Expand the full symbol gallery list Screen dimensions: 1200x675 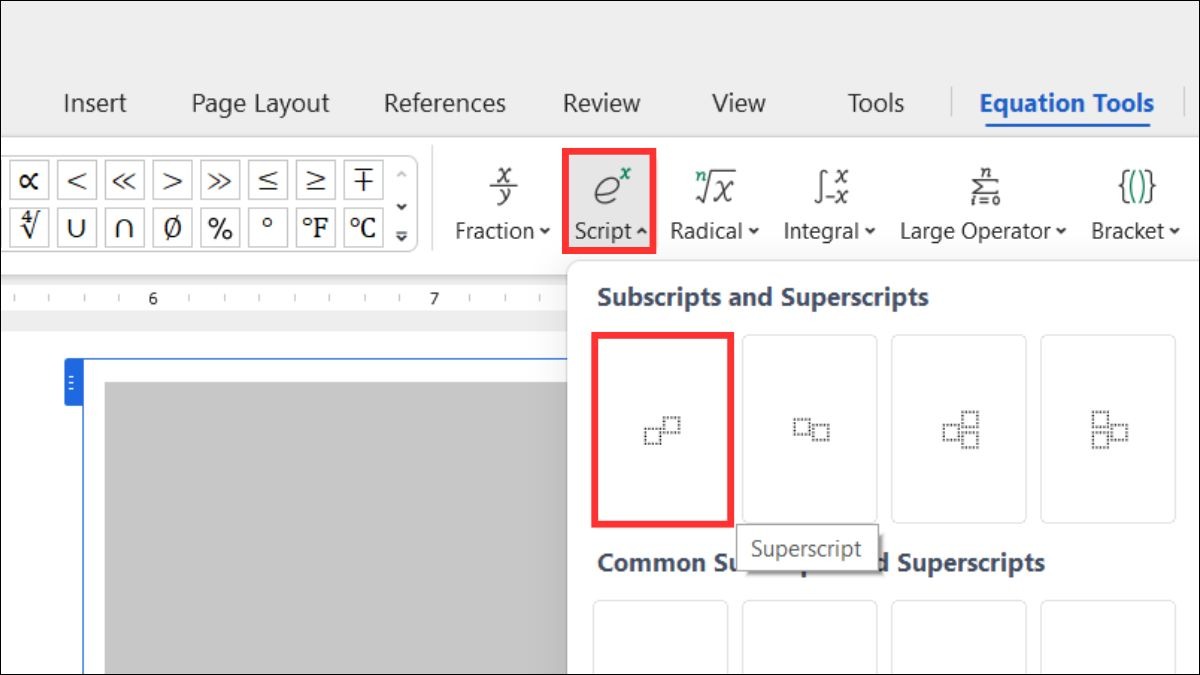point(402,235)
